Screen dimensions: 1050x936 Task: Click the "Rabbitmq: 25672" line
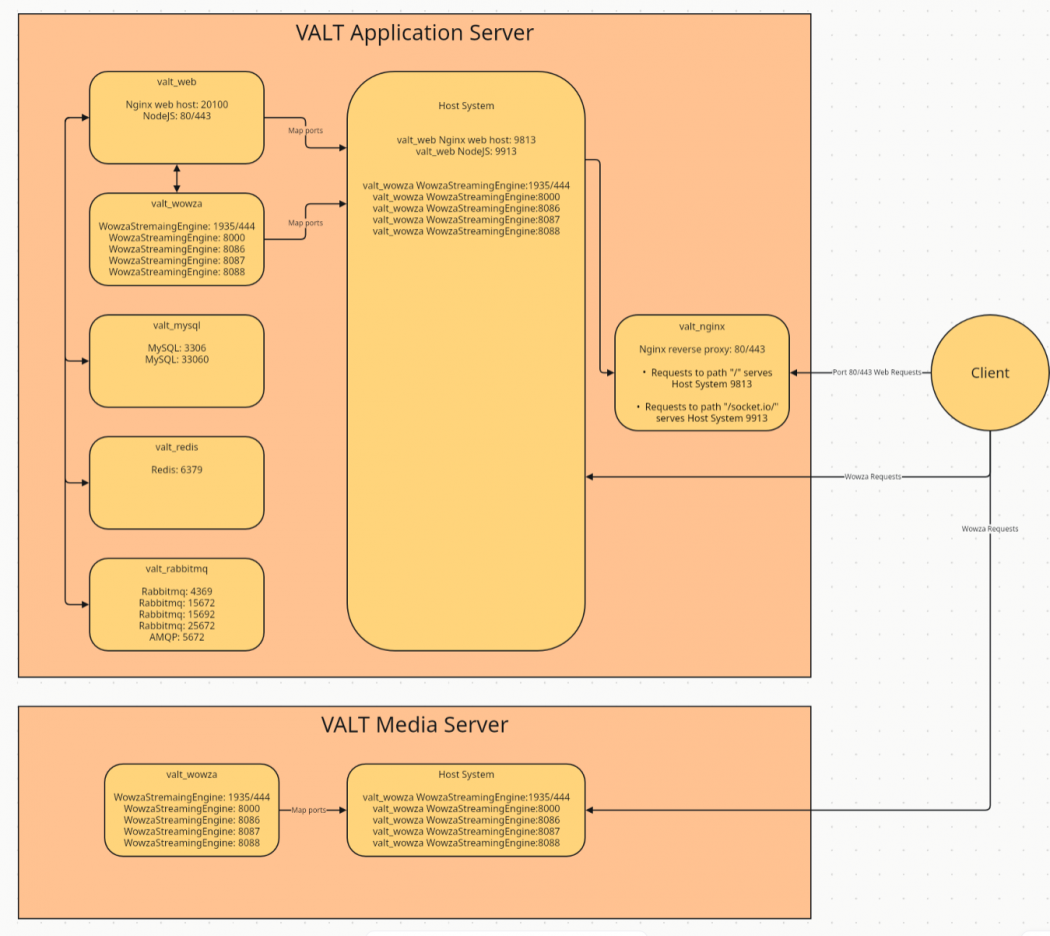[x=177, y=626]
